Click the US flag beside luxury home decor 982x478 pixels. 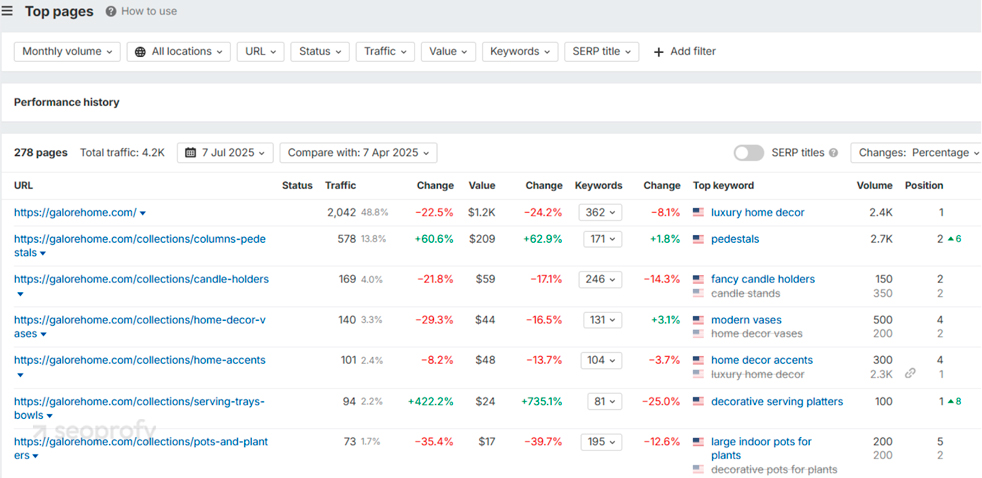click(x=698, y=212)
